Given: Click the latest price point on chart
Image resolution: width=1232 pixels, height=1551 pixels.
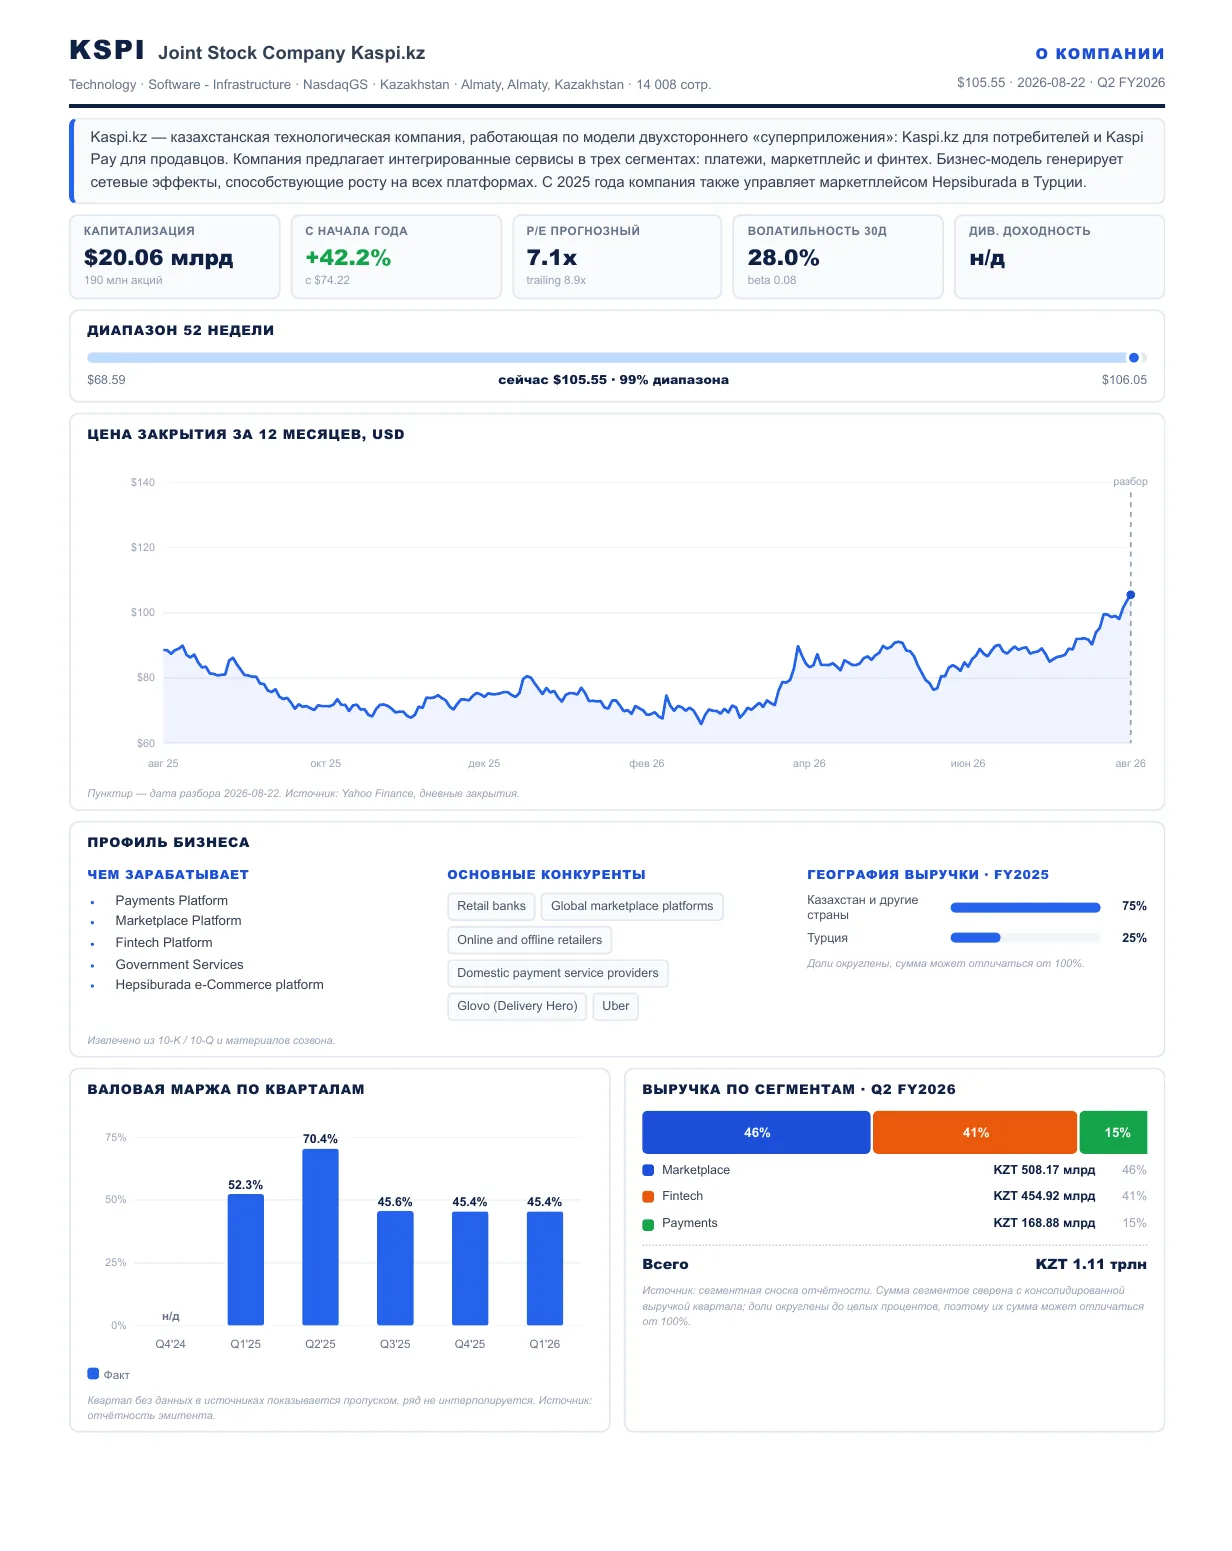Looking at the screenshot, I should click(1131, 595).
